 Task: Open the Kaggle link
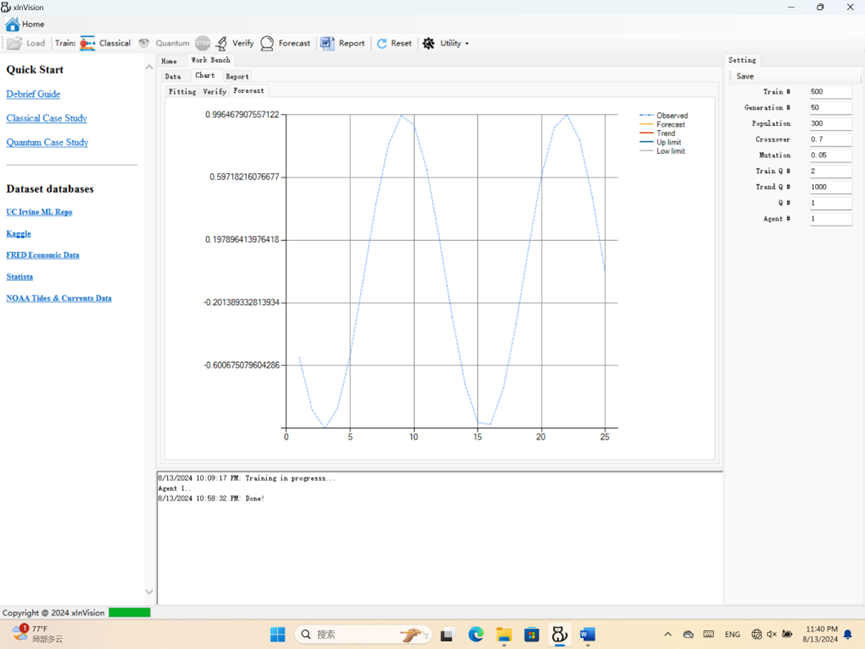pos(18,233)
